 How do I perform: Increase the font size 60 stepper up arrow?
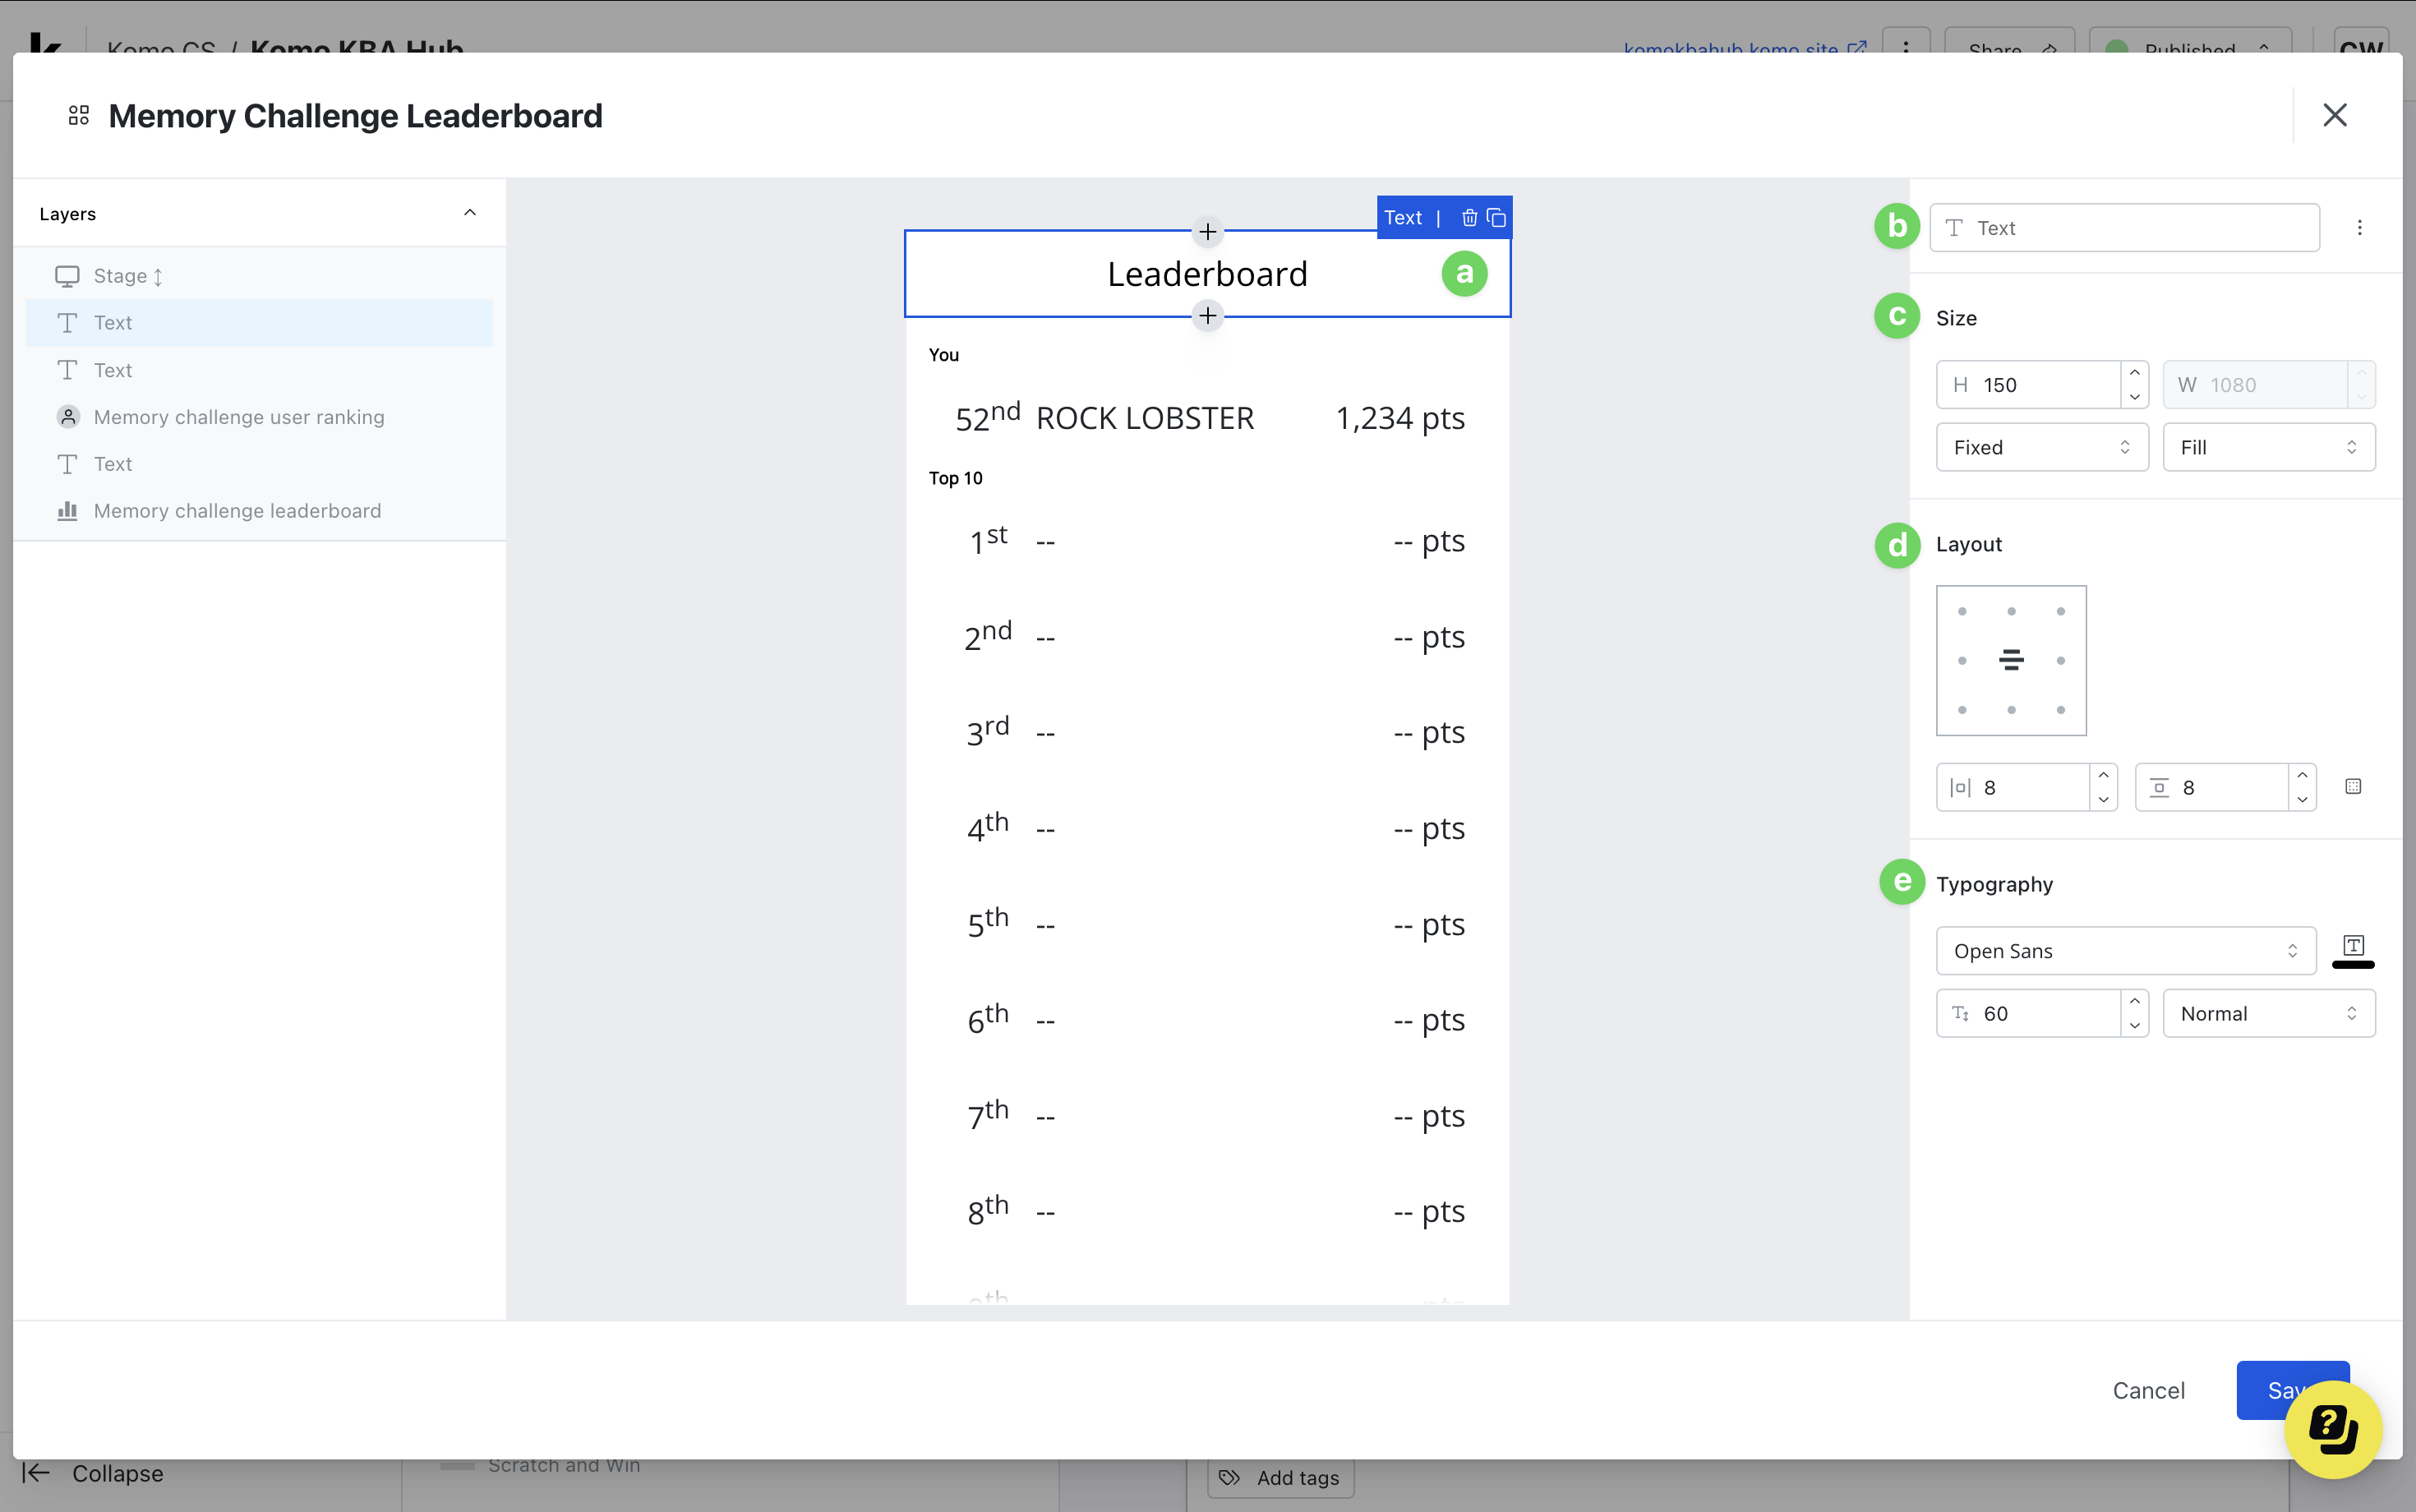click(2134, 1002)
